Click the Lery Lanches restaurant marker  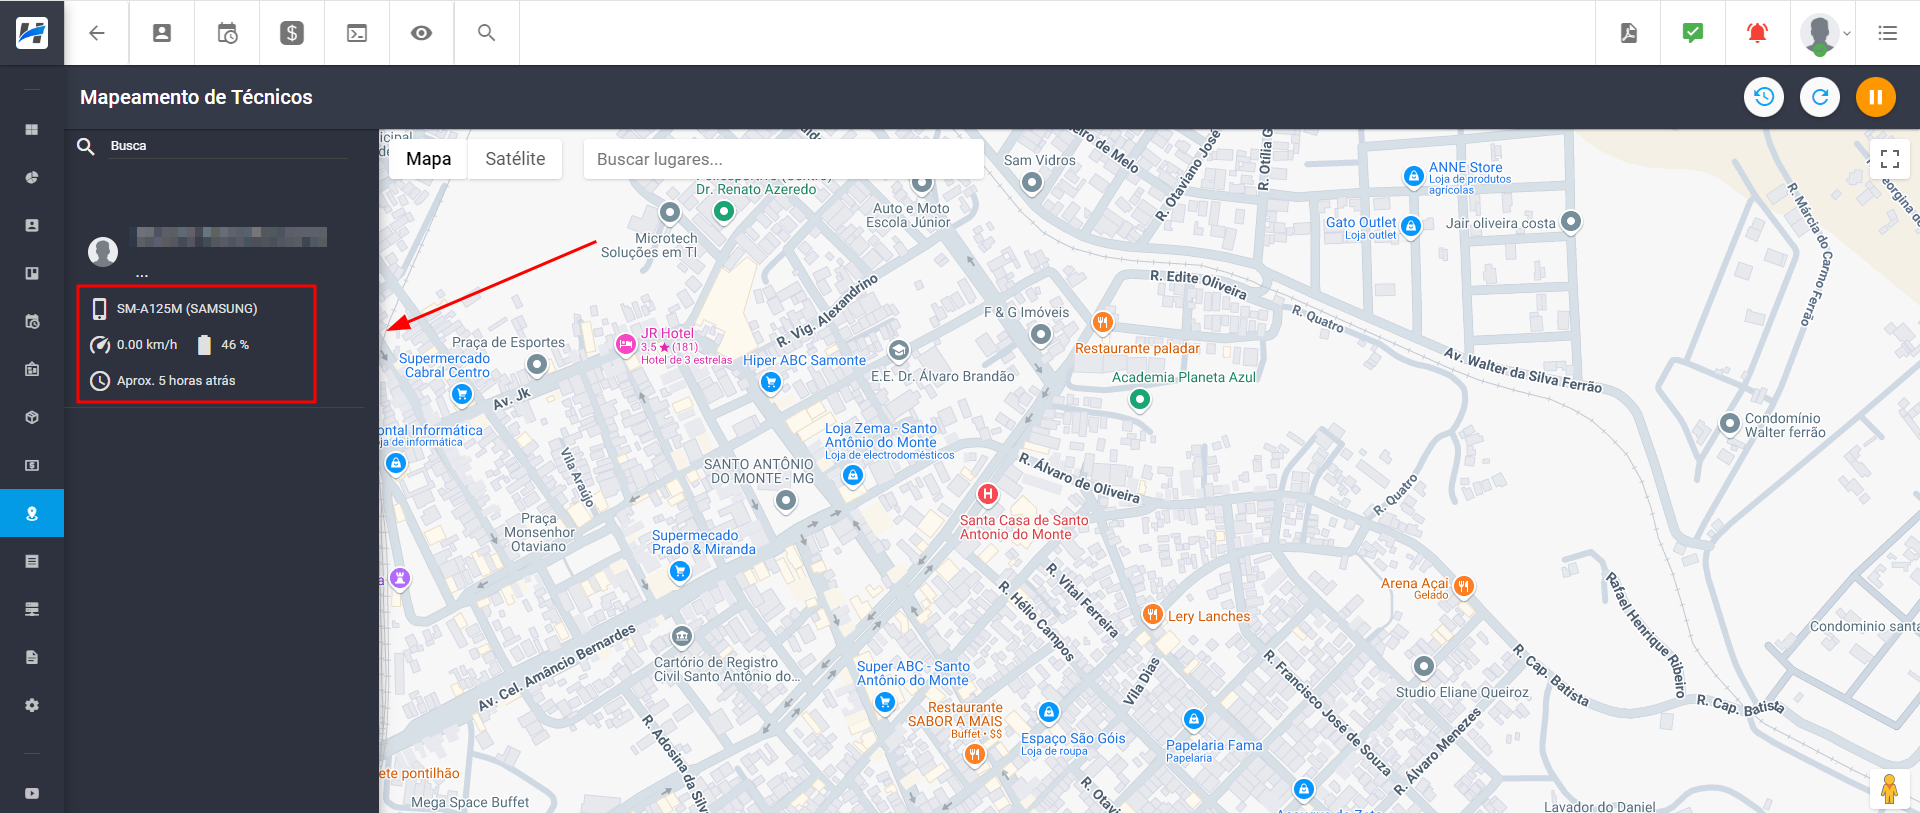click(1152, 614)
